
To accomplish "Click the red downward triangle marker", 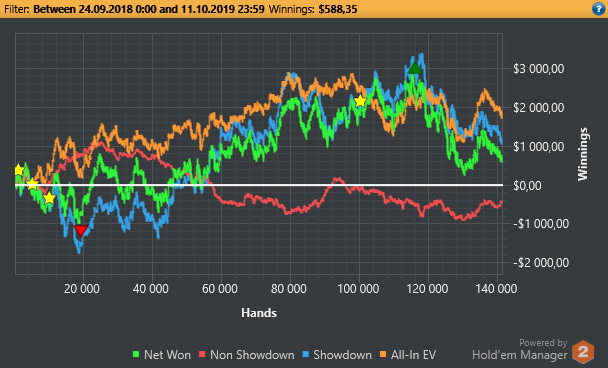I will pos(81,231).
